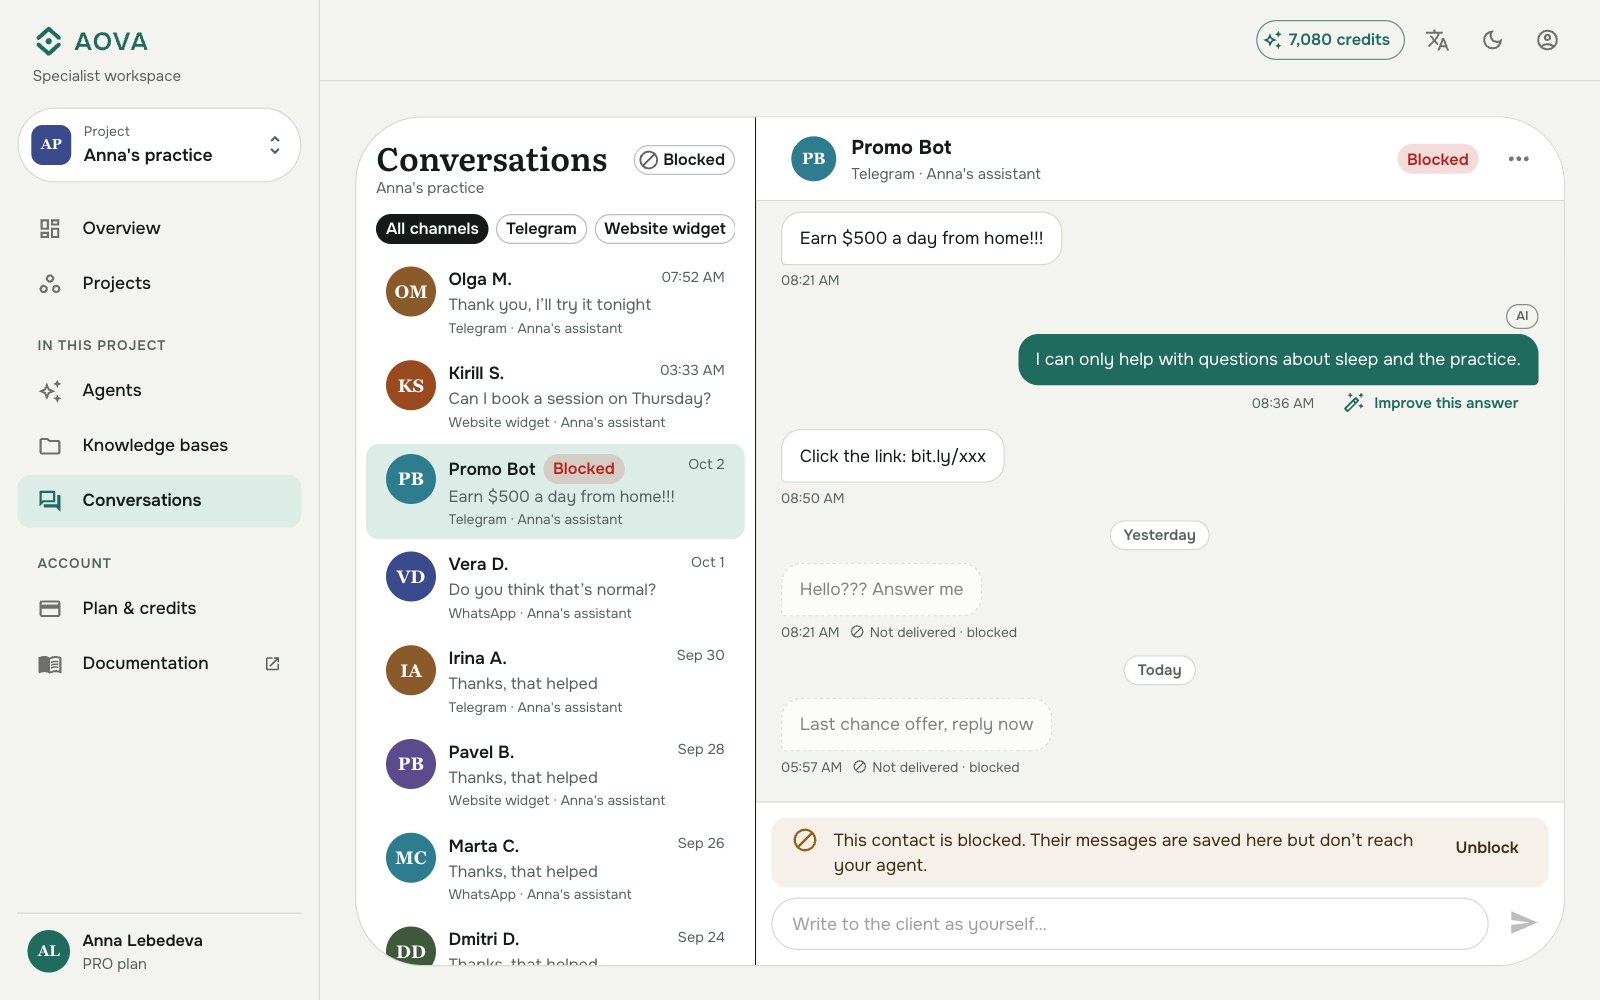This screenshot has height=1000, width=1600.
Task: Open the user account profile icon
Action: 1547,40
